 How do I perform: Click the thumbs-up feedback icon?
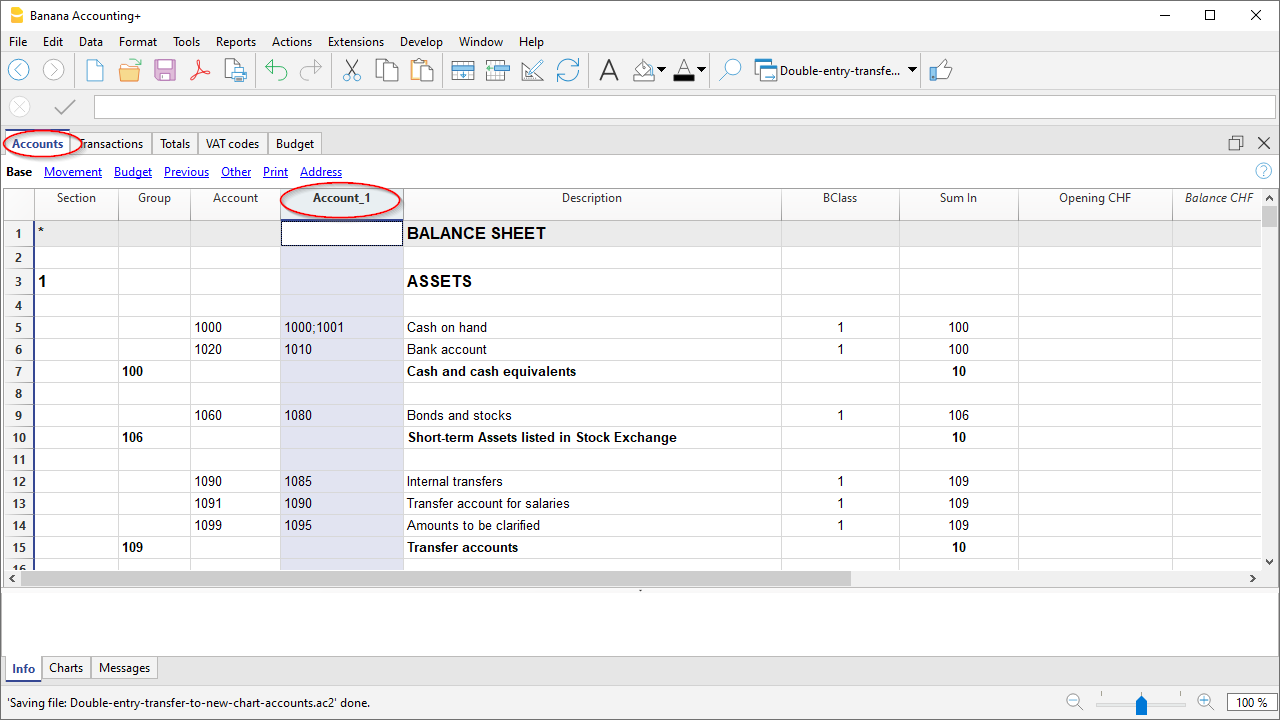[x=940, y=70]
